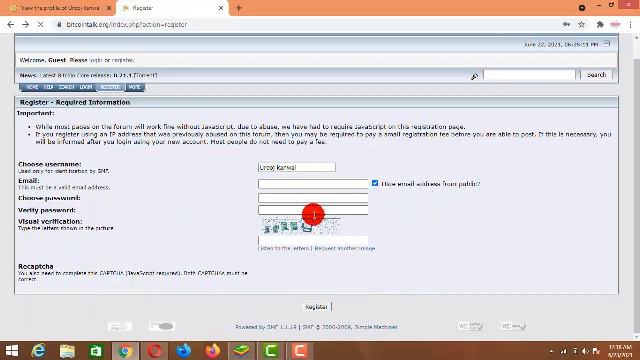Click the browser address bar URL

coord(127,24)
